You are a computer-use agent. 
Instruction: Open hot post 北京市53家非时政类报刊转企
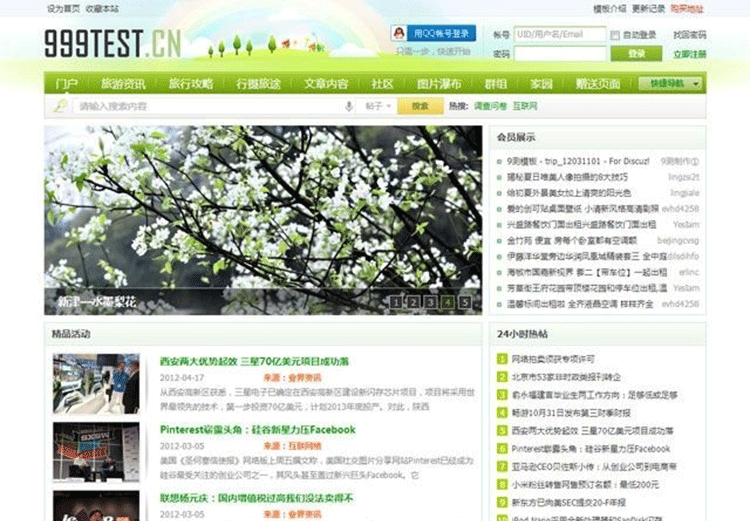(566, 377)
